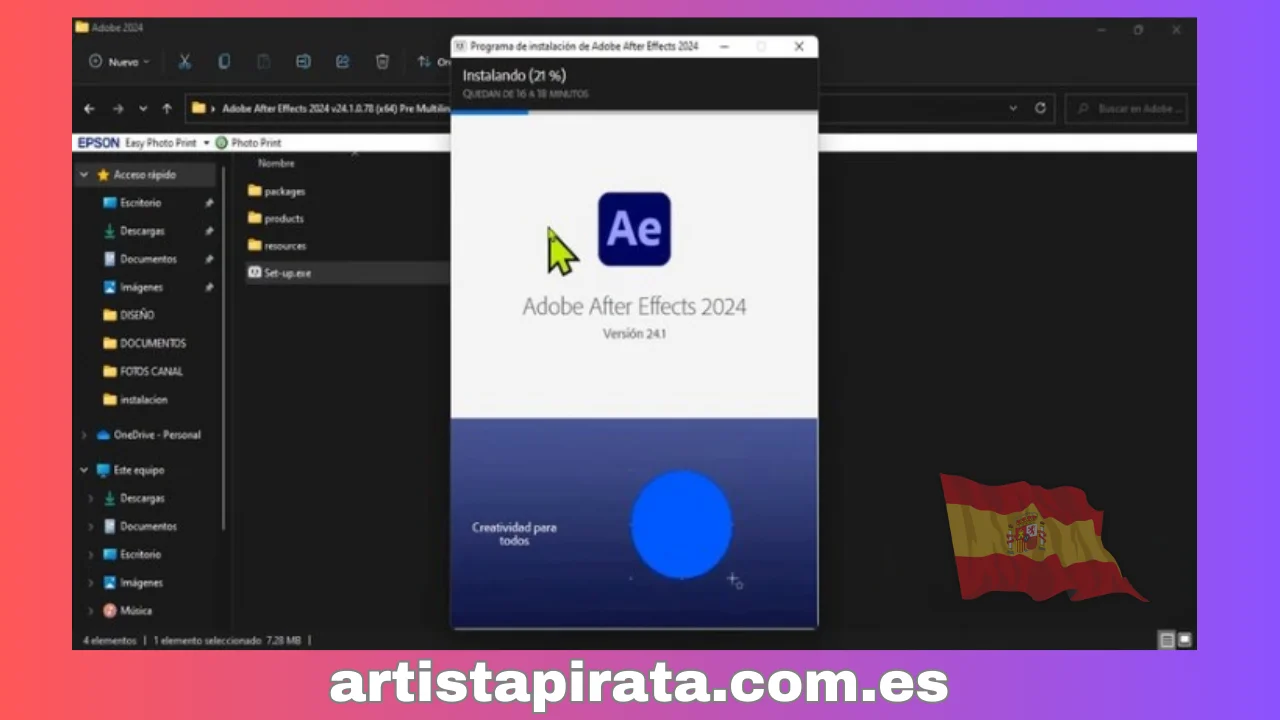Click the installer progress bar

tap(634, 112)
